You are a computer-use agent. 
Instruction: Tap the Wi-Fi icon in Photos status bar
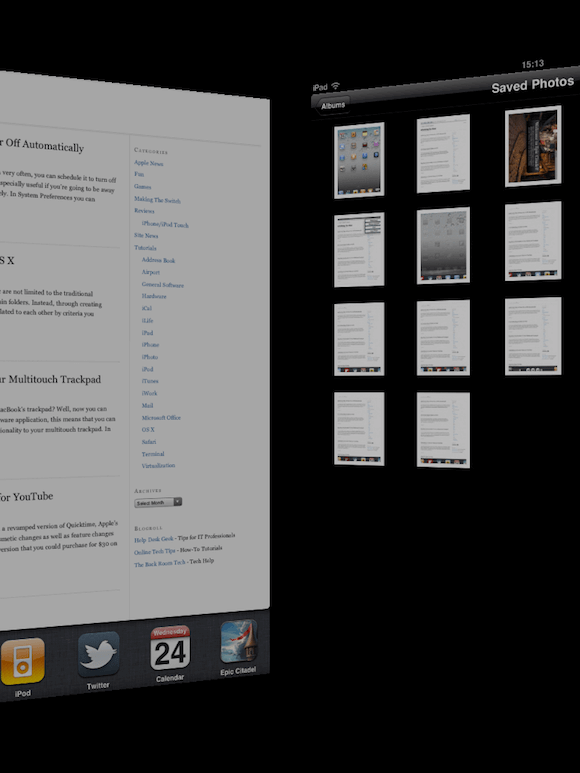point(336,86)
